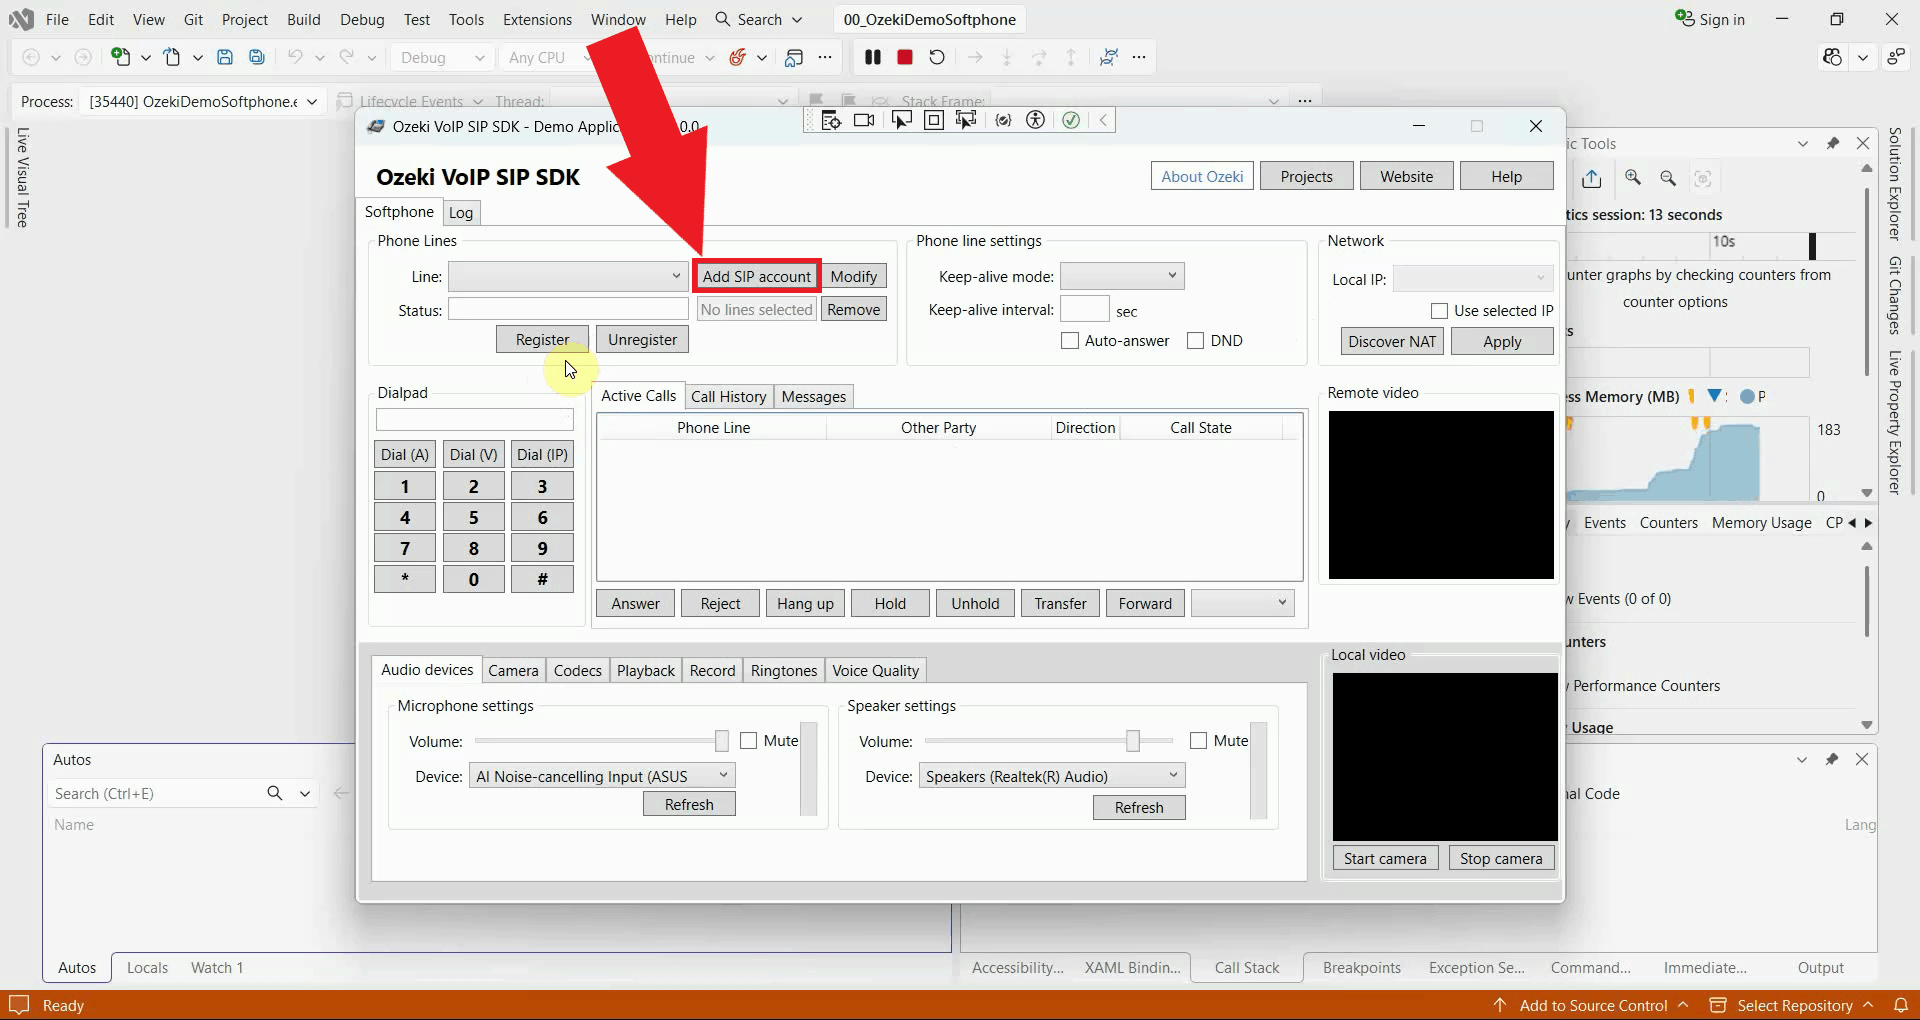
Task: Check the DND option
Action: 1195,341
